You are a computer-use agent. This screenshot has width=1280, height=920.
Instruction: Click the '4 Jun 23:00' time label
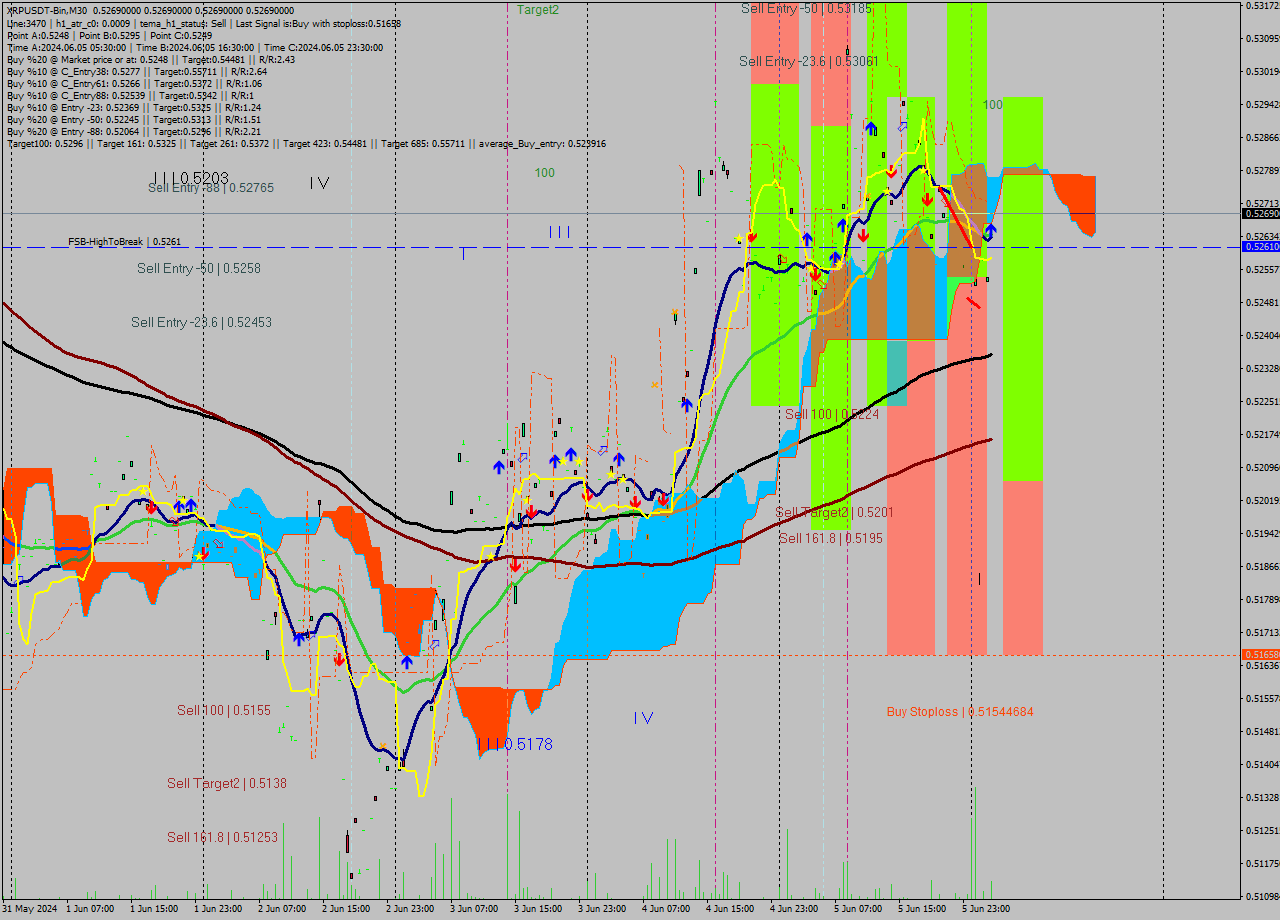coord(794,909)
